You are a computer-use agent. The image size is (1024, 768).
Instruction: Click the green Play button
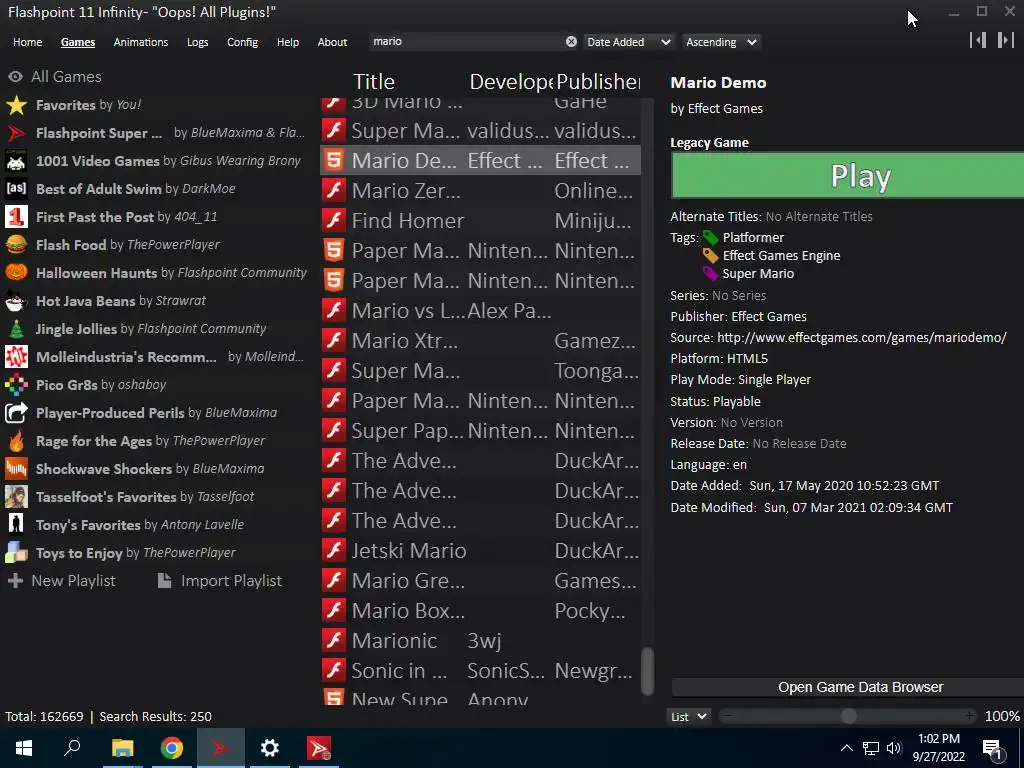pyautogui.click(x=848, y=176)
